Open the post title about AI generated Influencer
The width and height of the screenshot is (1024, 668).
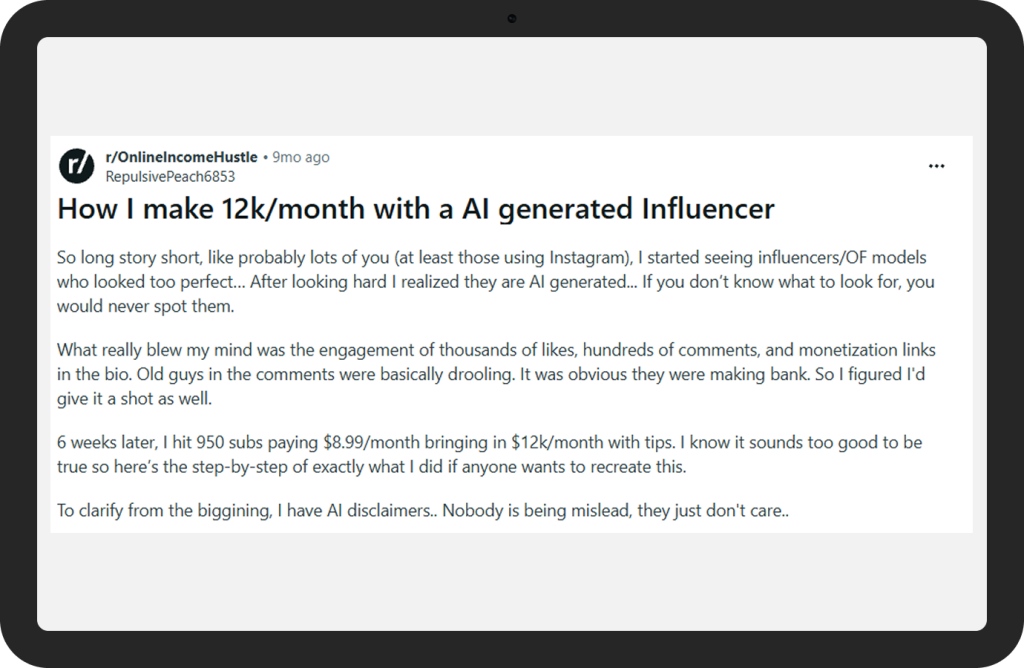click(x=415, y=209)
